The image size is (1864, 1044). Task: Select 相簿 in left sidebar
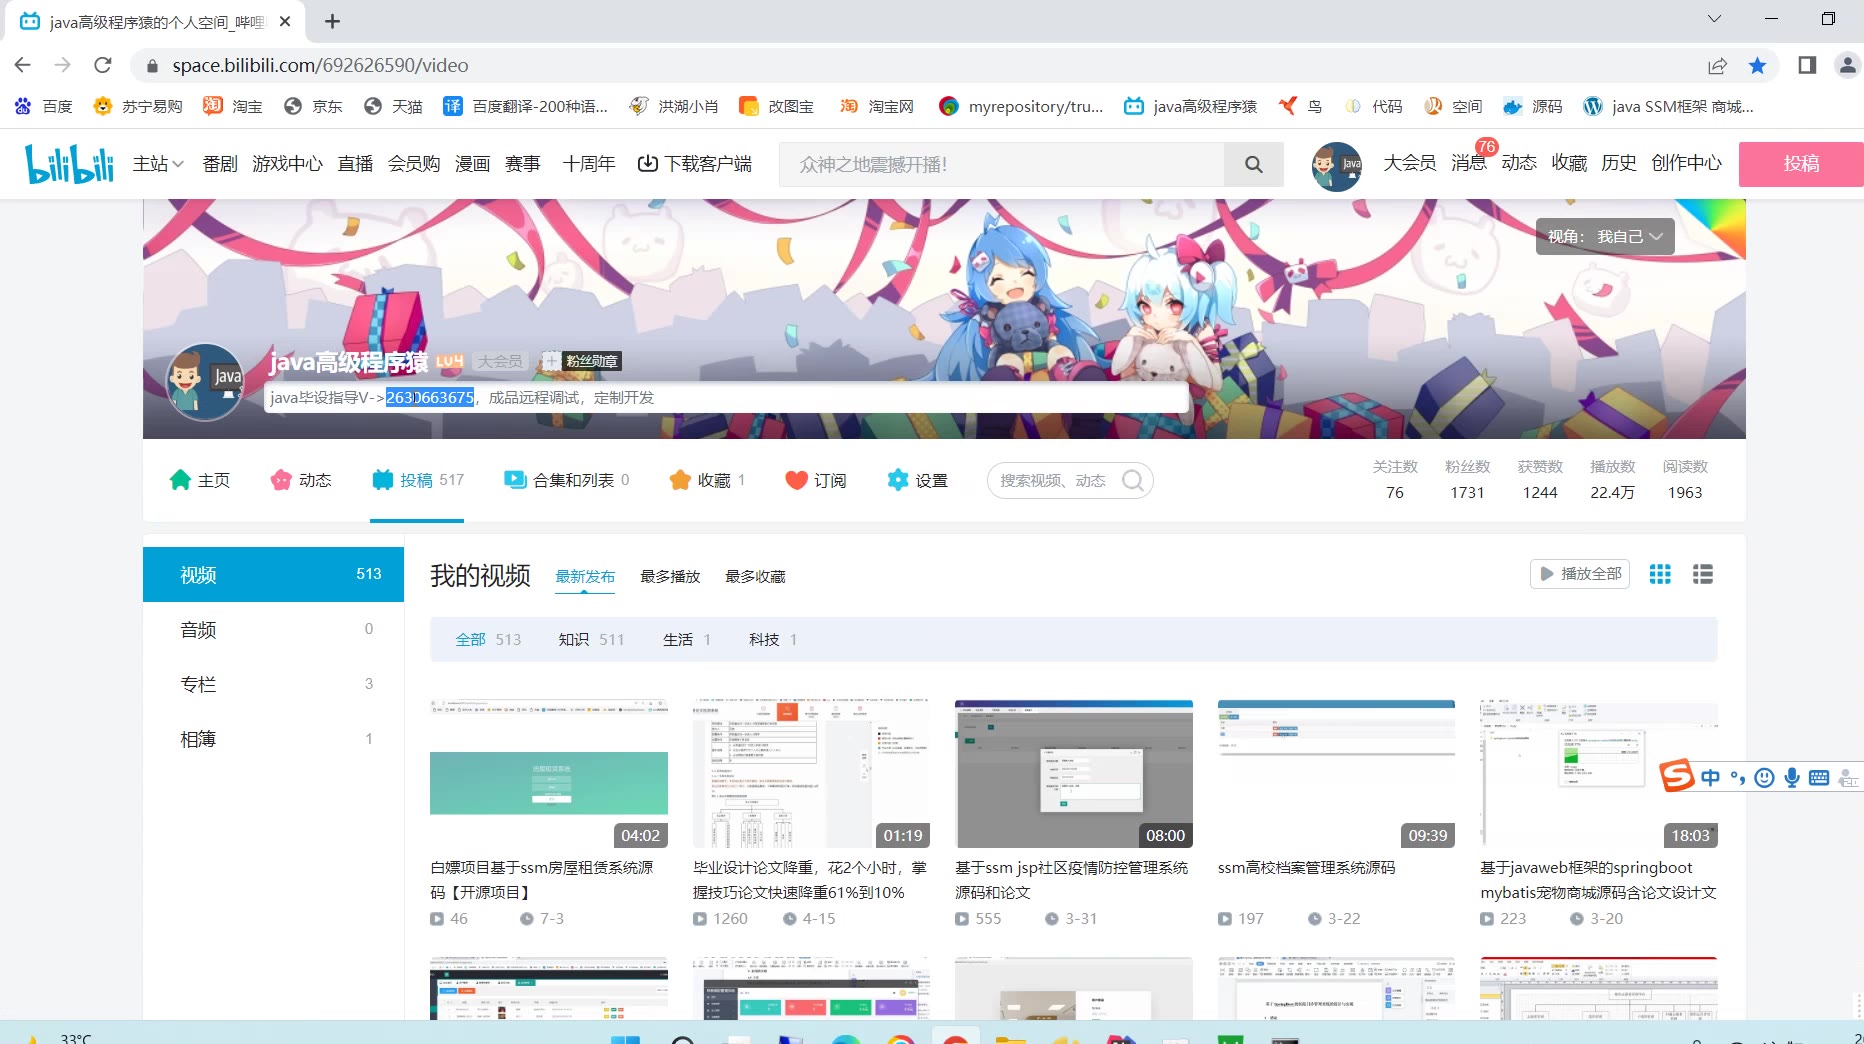[273, 740]
